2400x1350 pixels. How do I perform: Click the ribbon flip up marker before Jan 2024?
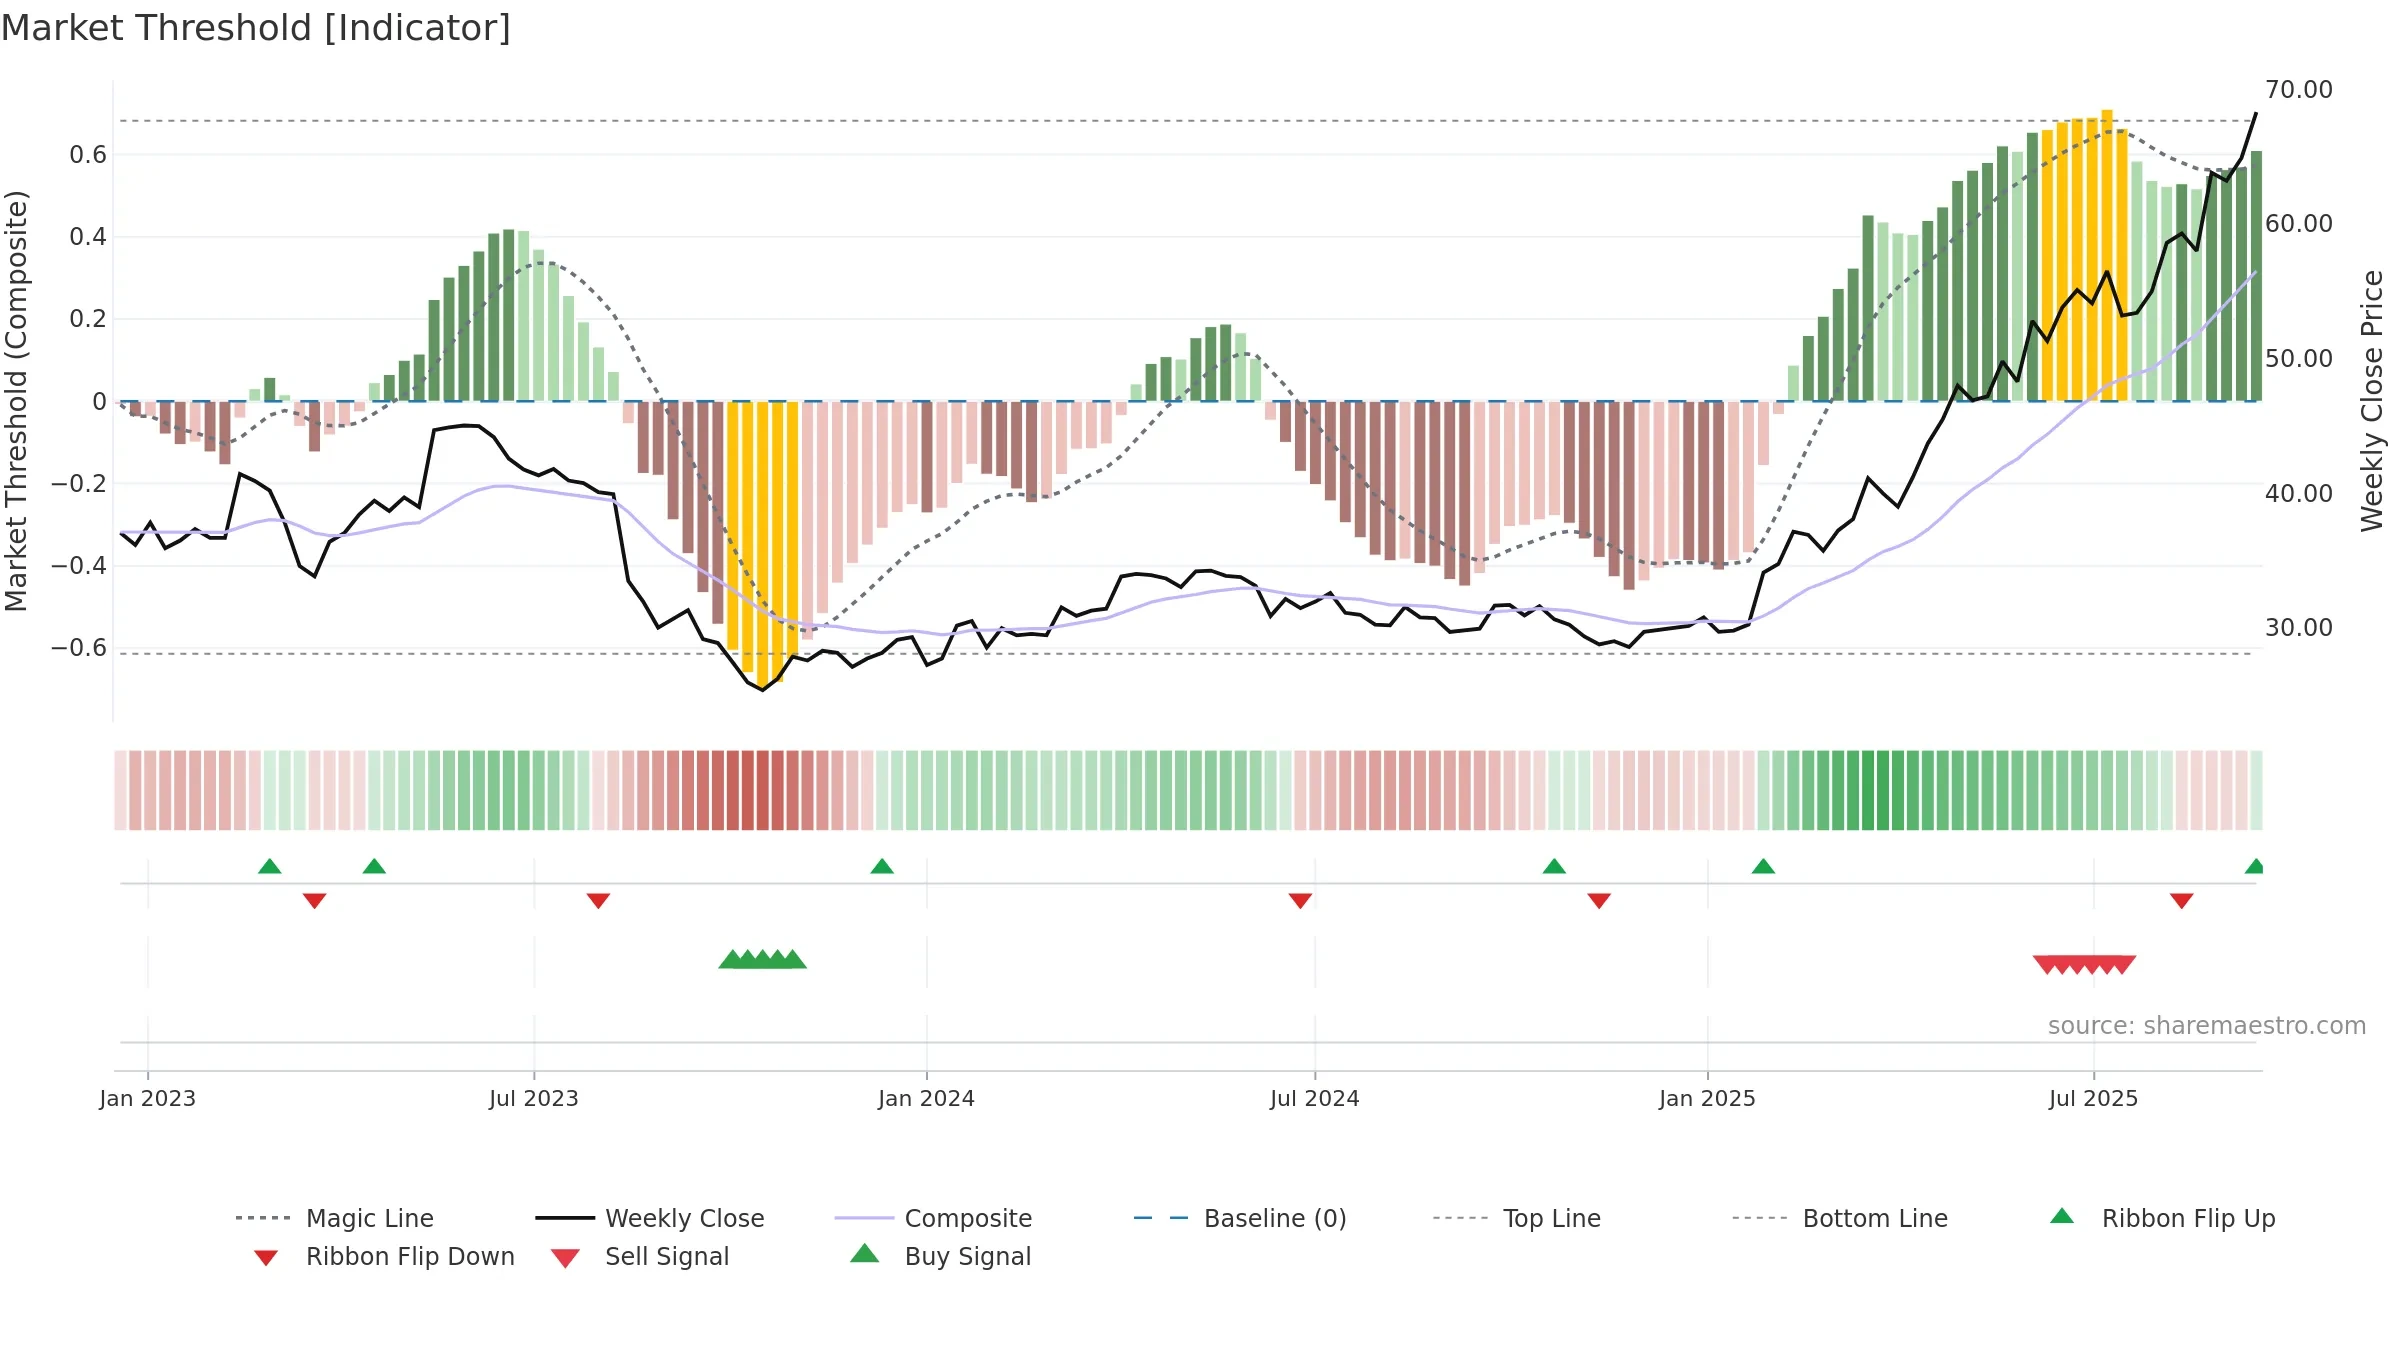click(882, 866)
